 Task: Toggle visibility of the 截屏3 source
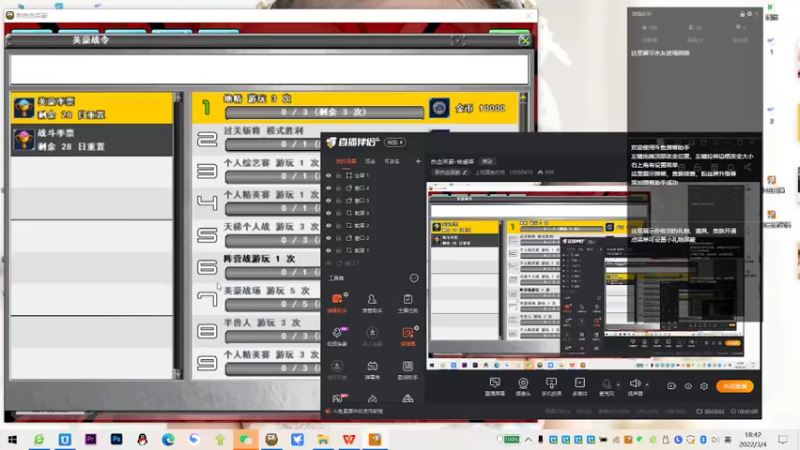[x=329, y=213]
